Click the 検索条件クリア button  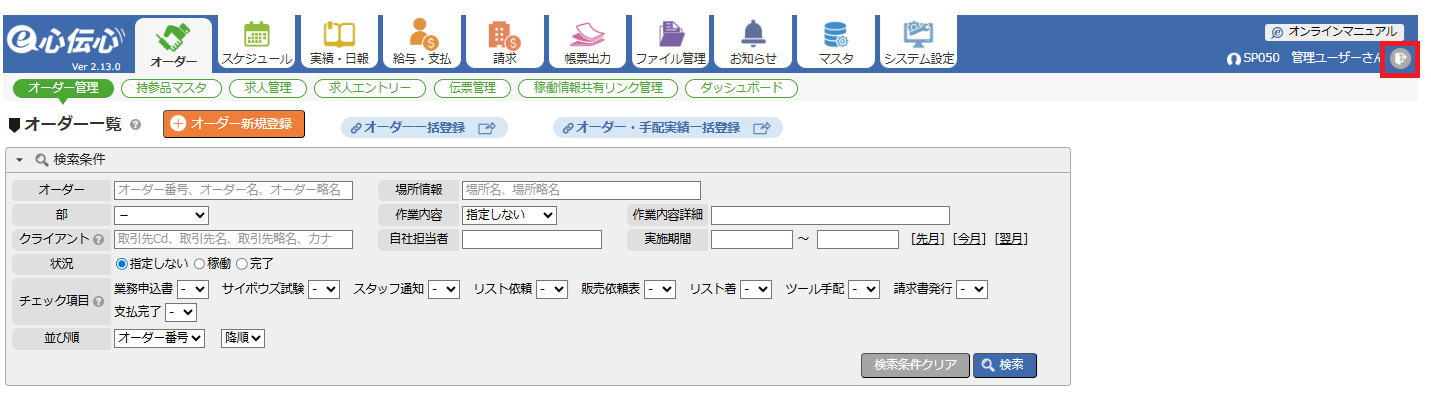tap(915, 365)
